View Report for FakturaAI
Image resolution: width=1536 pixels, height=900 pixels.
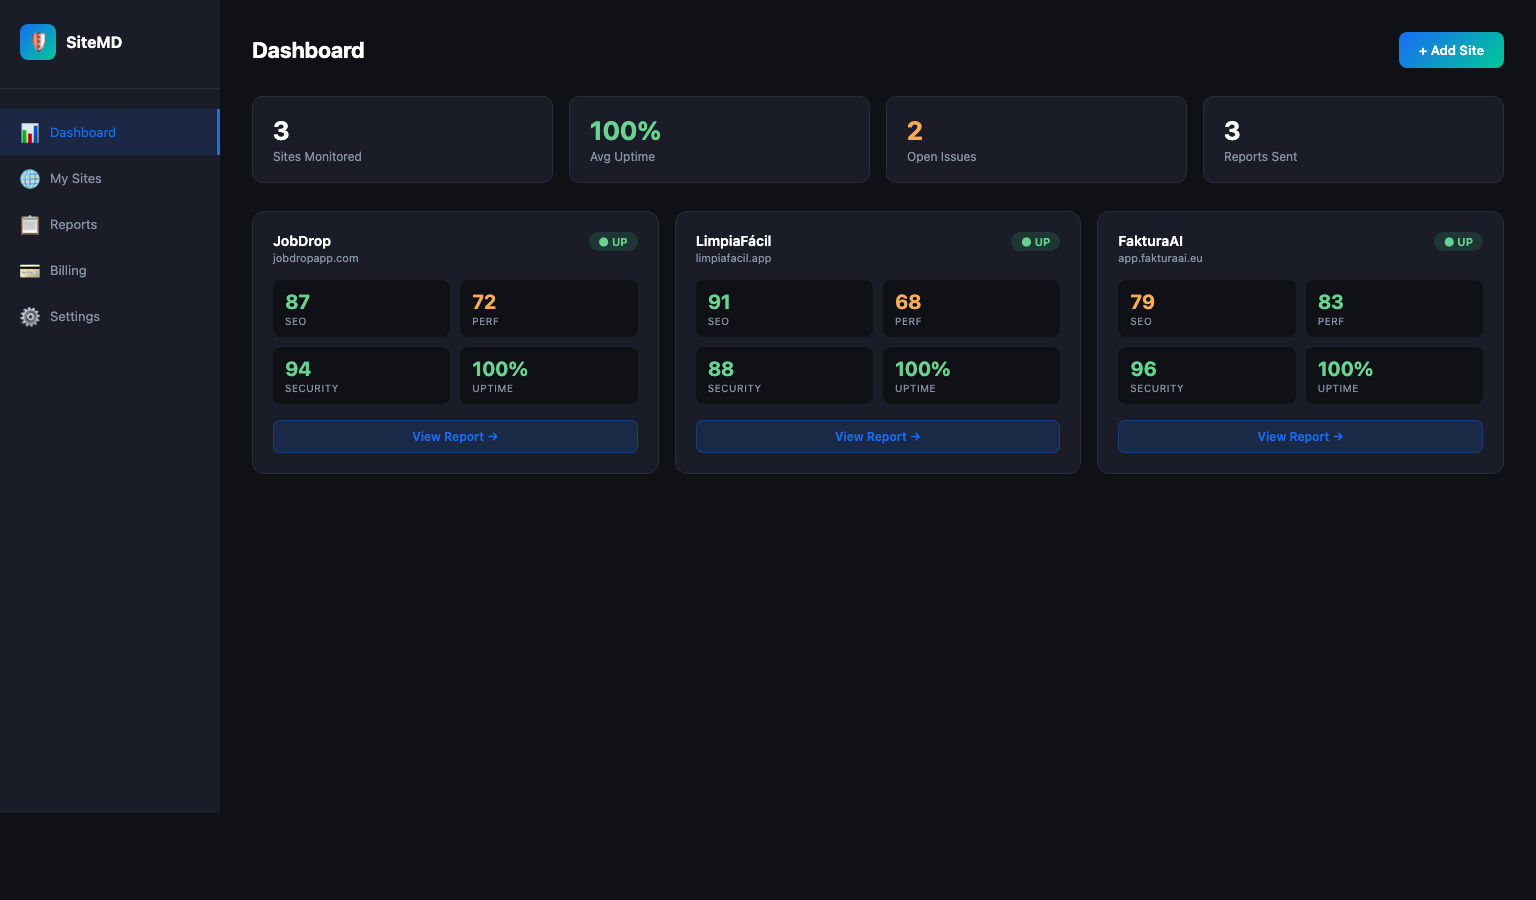pos(1300,436)
